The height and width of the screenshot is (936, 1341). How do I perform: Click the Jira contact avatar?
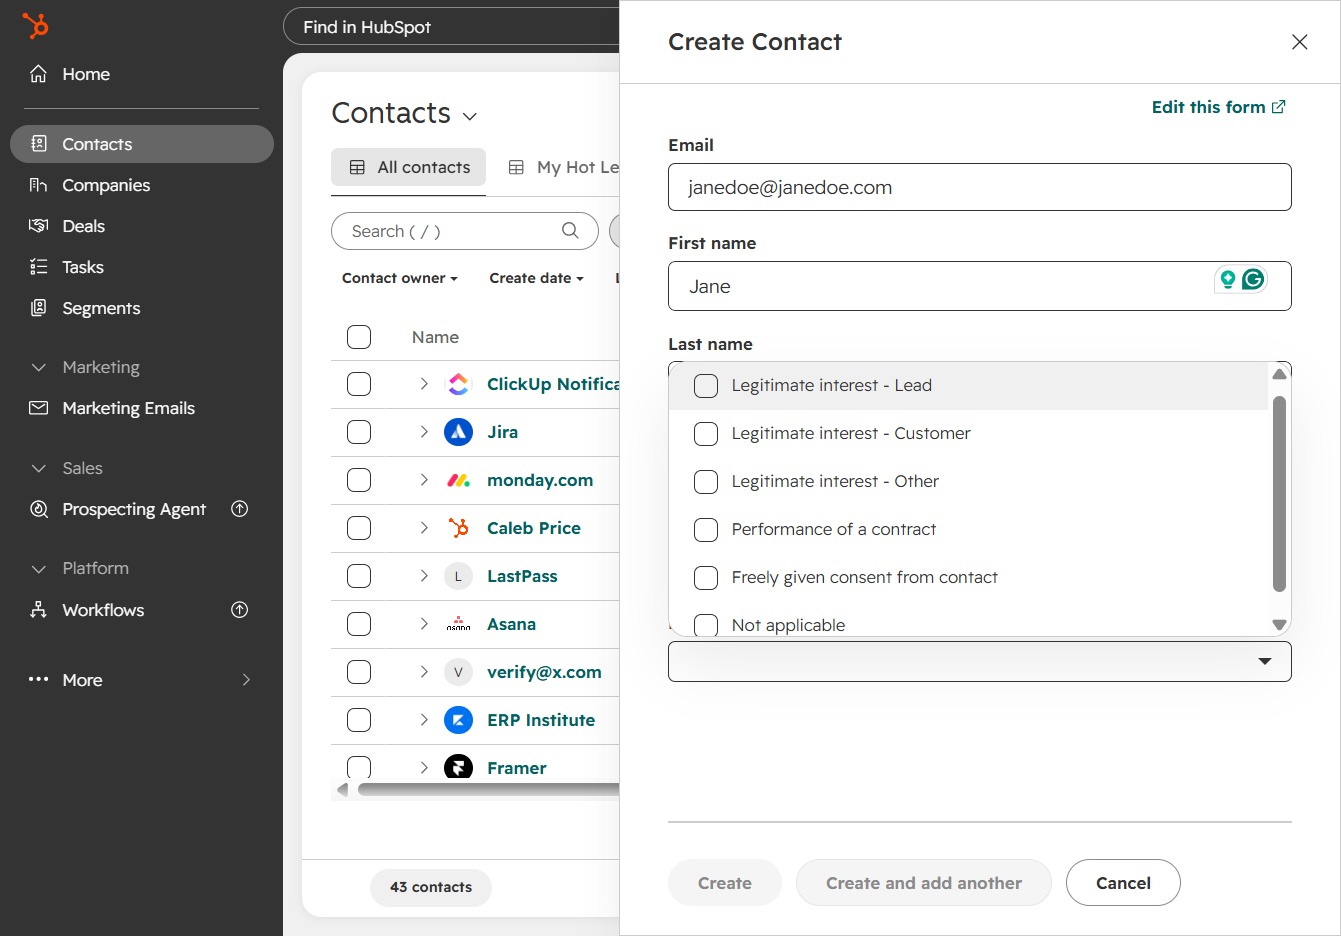coord(458,432)
